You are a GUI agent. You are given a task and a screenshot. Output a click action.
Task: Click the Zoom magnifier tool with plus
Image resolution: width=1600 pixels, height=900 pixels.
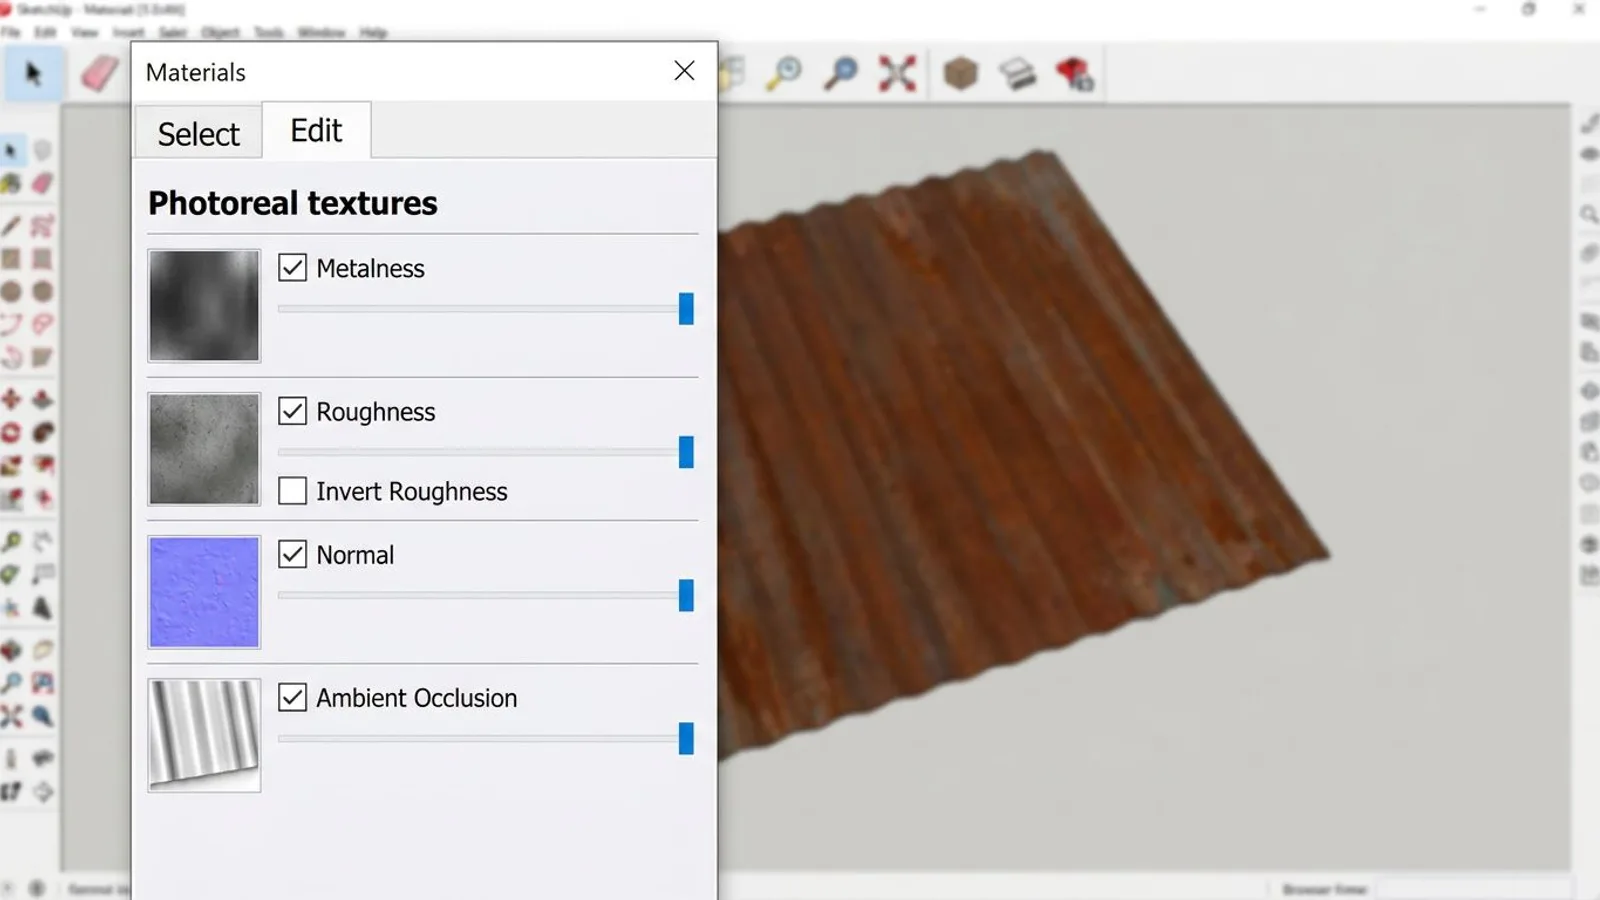tap(785, 73)
